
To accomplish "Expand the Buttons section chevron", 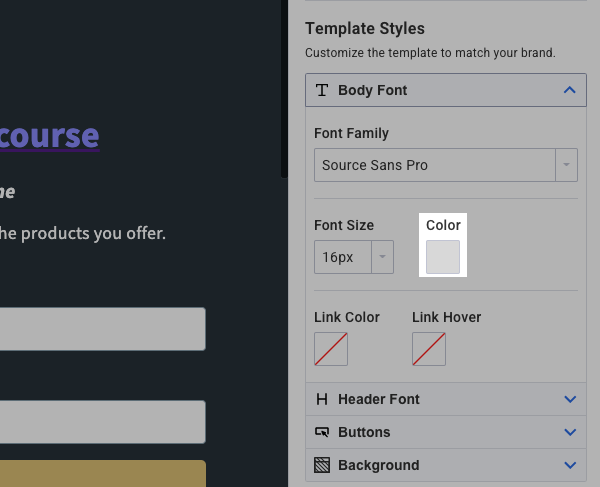I will tap(570, 432).
